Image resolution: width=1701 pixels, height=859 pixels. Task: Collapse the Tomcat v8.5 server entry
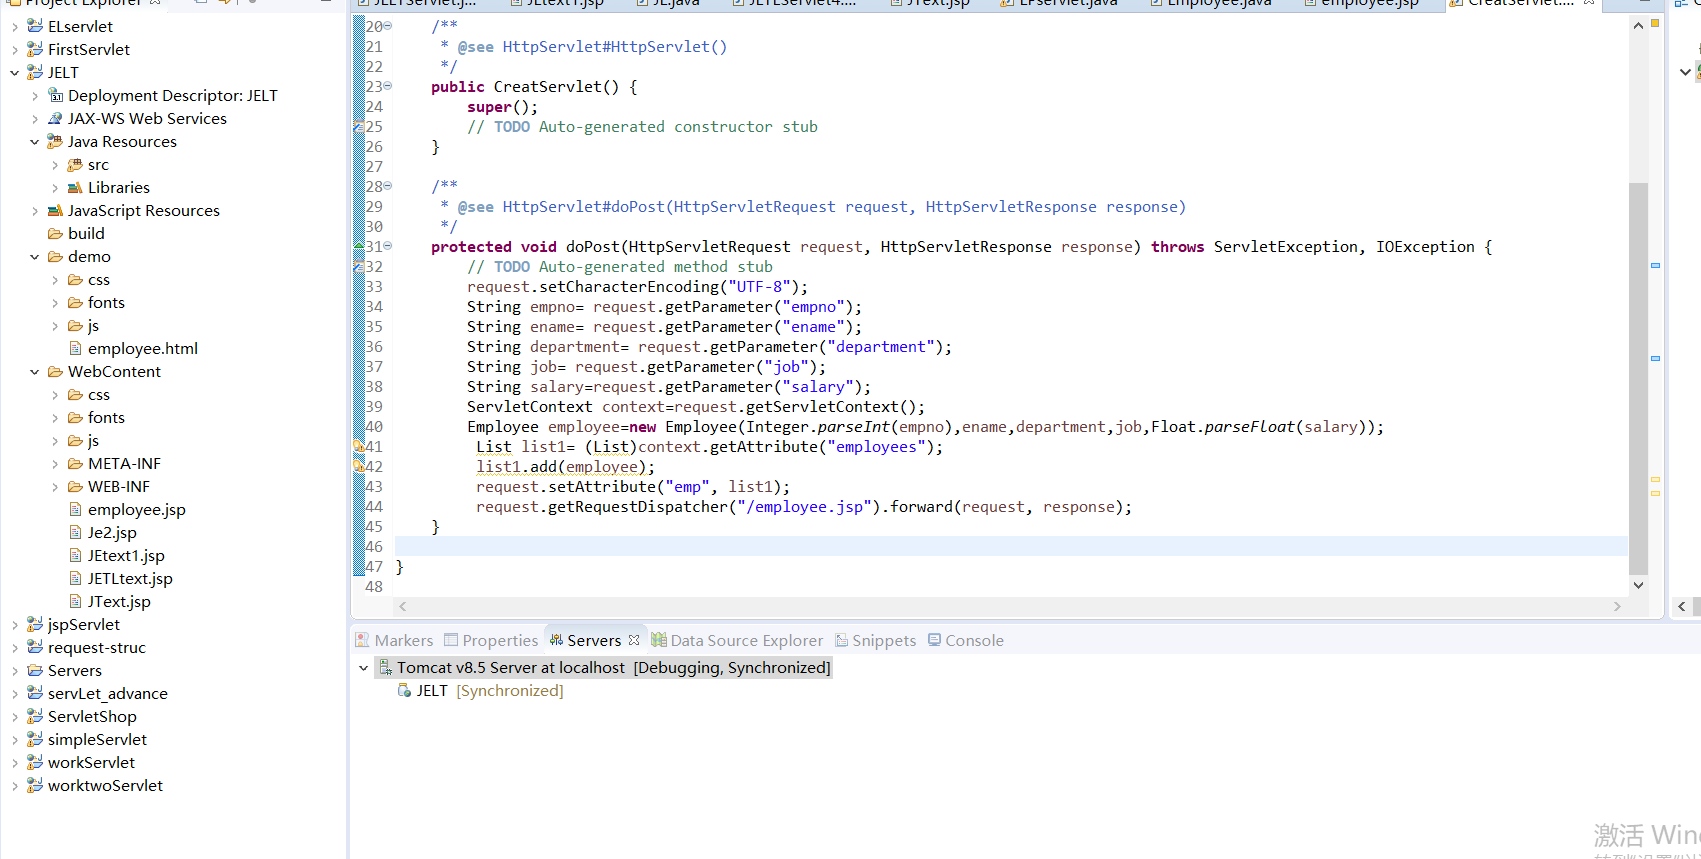(363, 667)
